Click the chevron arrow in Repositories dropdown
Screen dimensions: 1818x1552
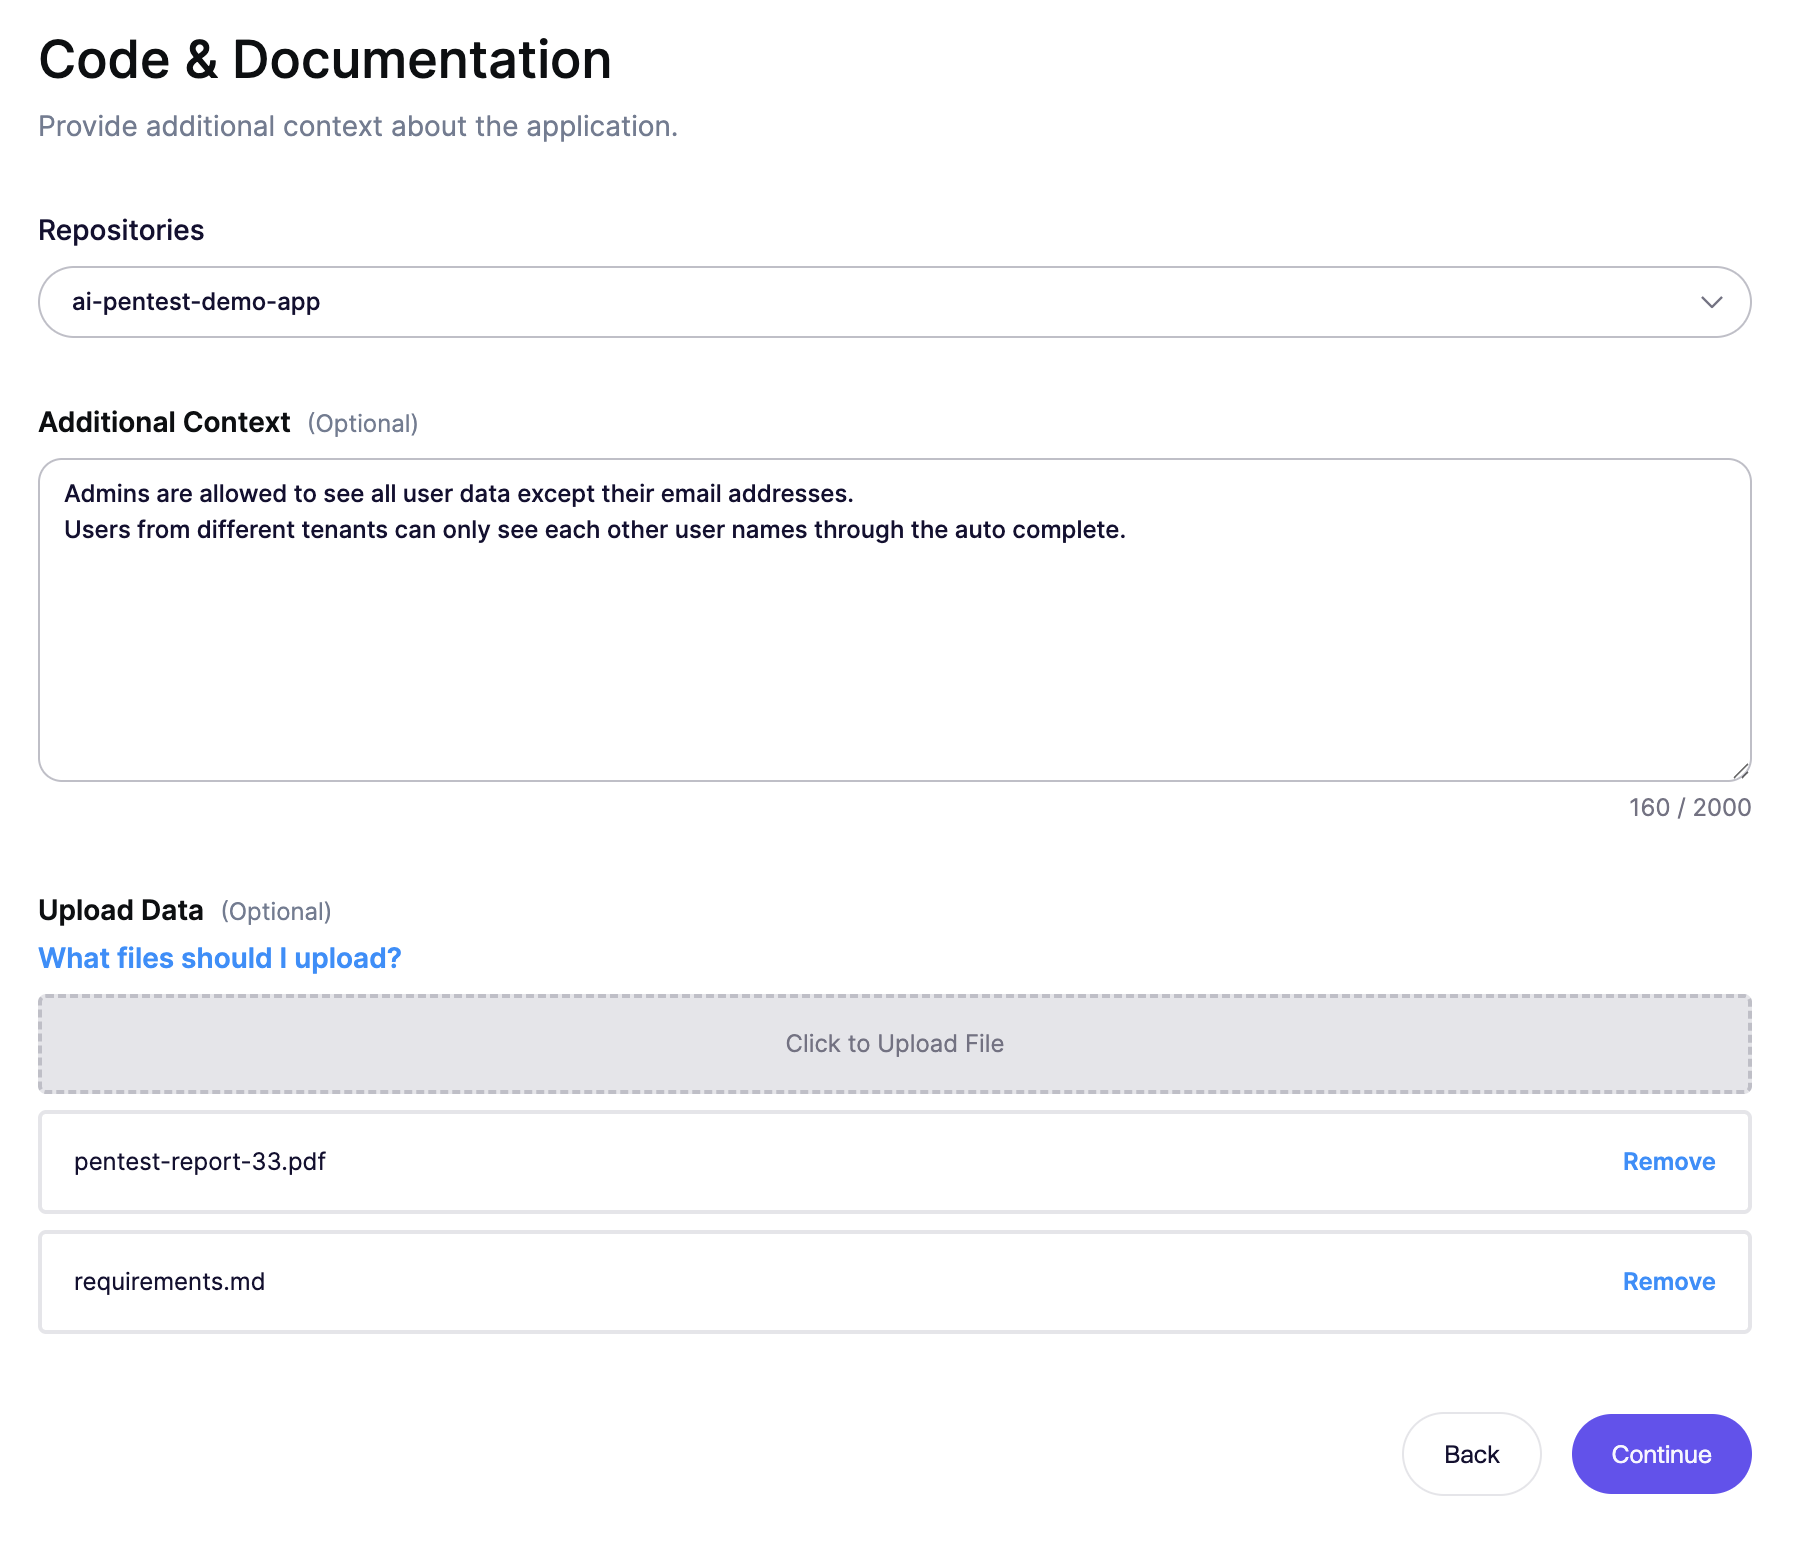(x=1711, y=302)
